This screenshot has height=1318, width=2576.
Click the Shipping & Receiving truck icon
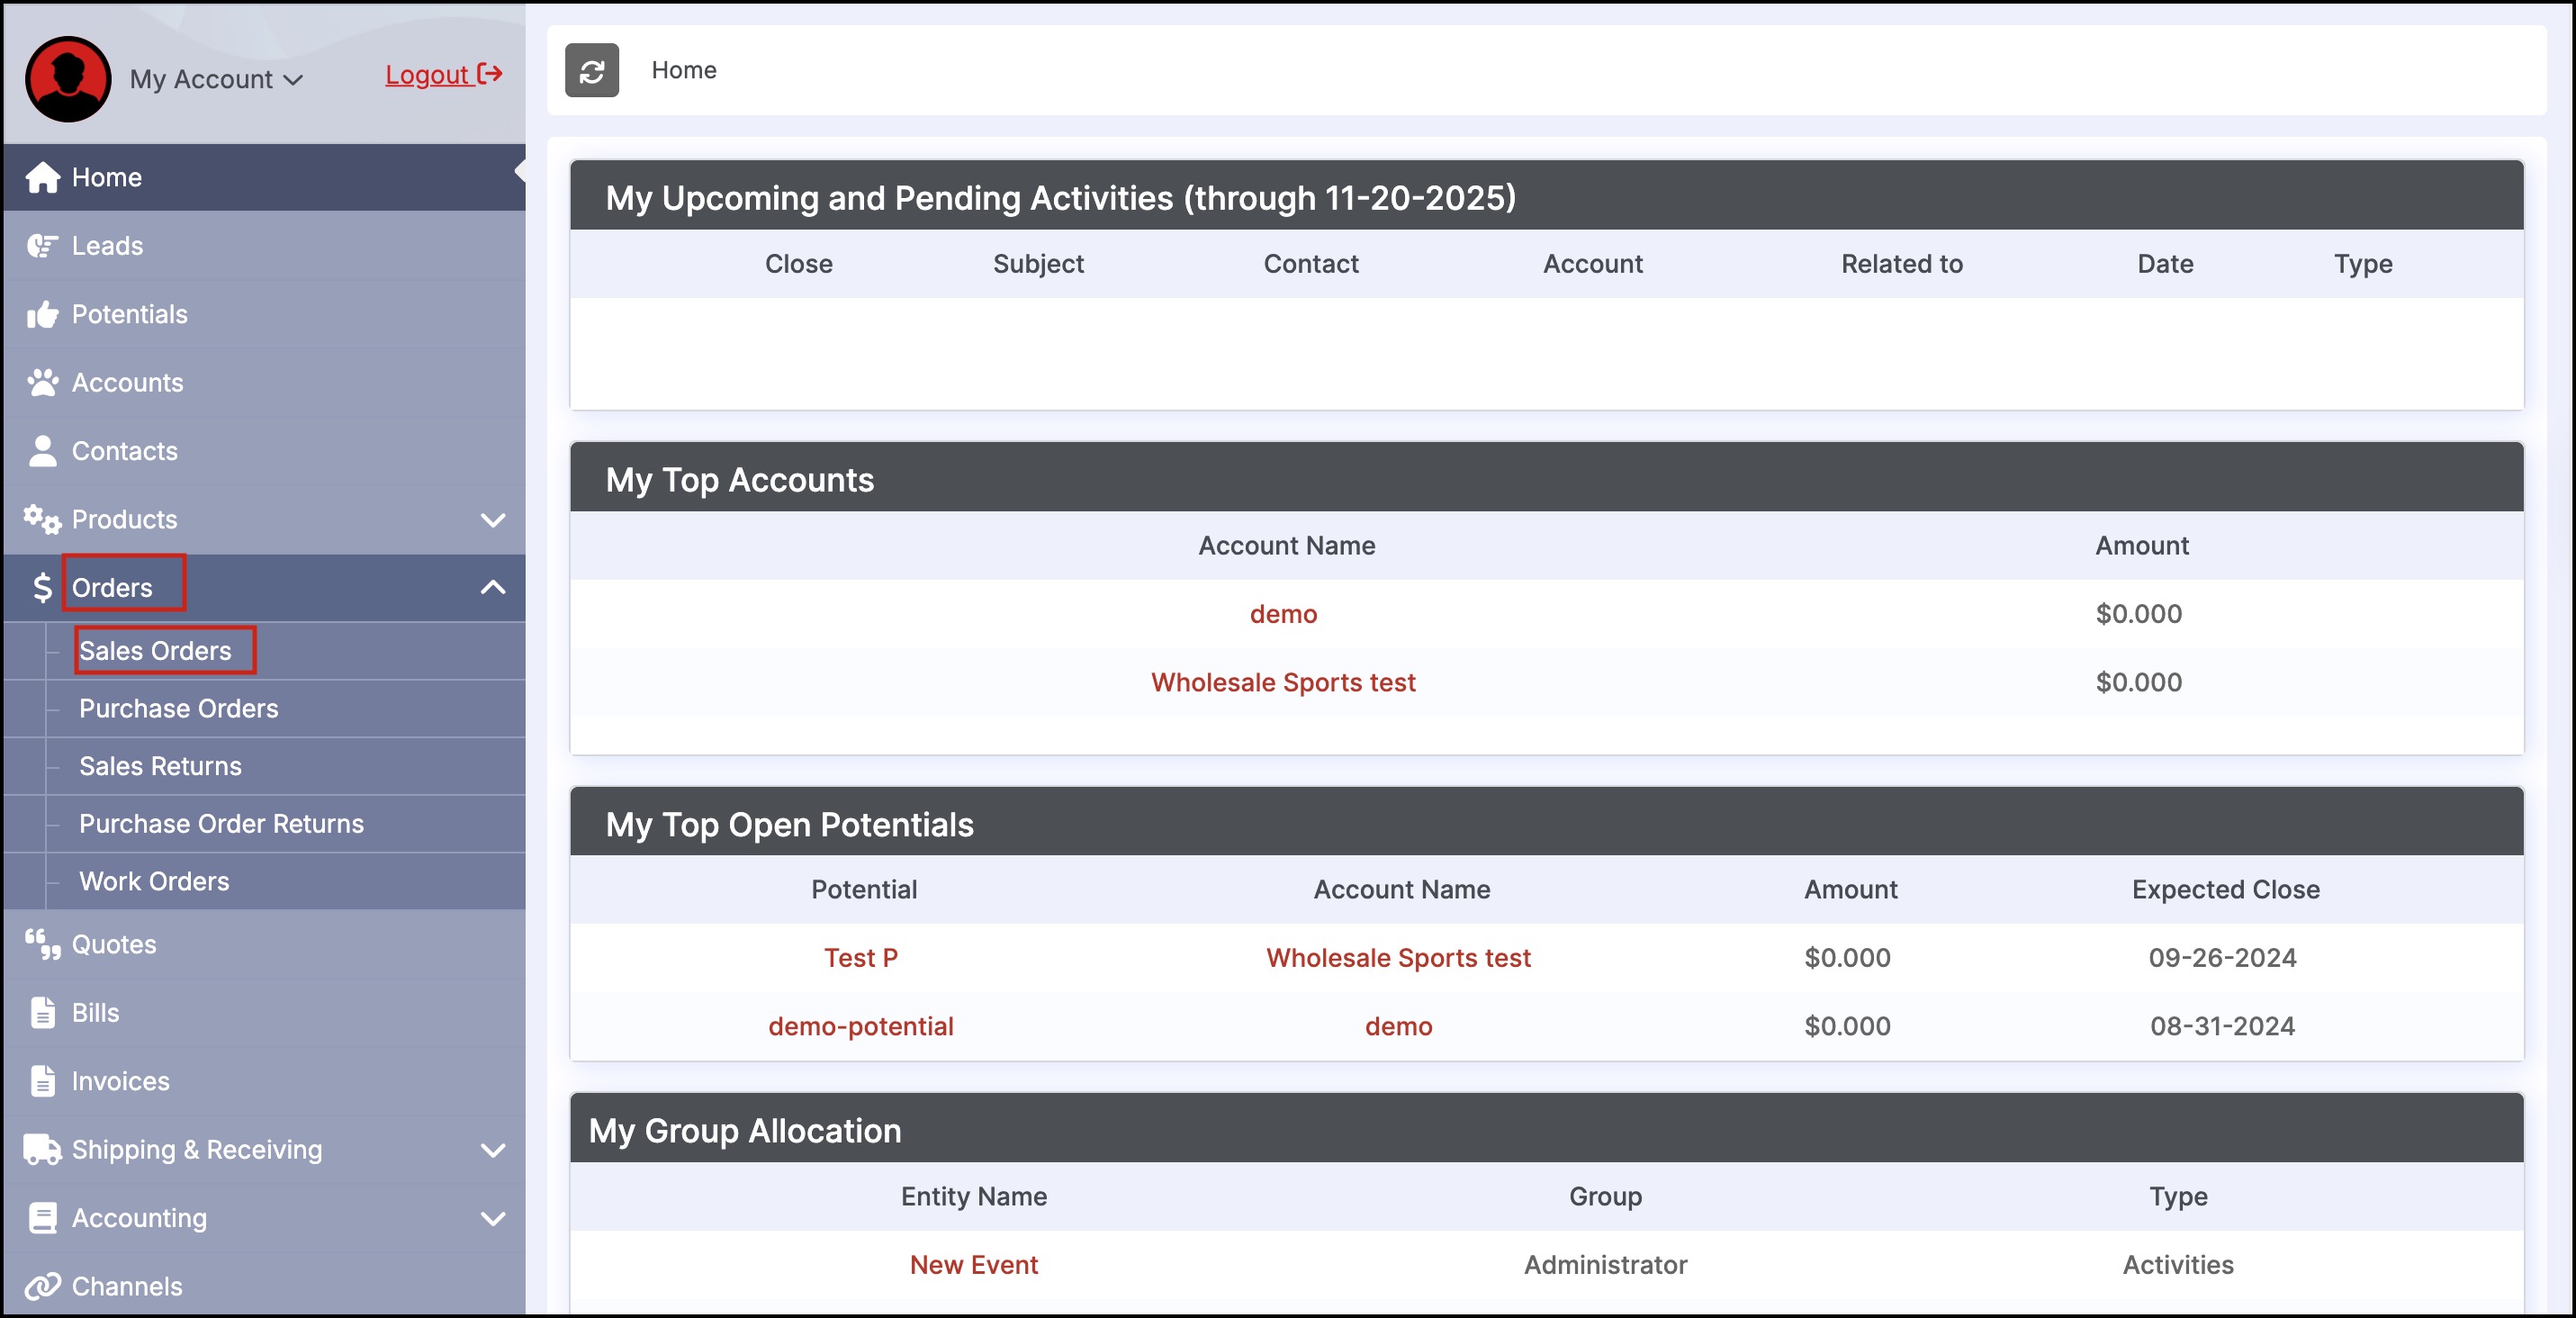point(42,1150)
